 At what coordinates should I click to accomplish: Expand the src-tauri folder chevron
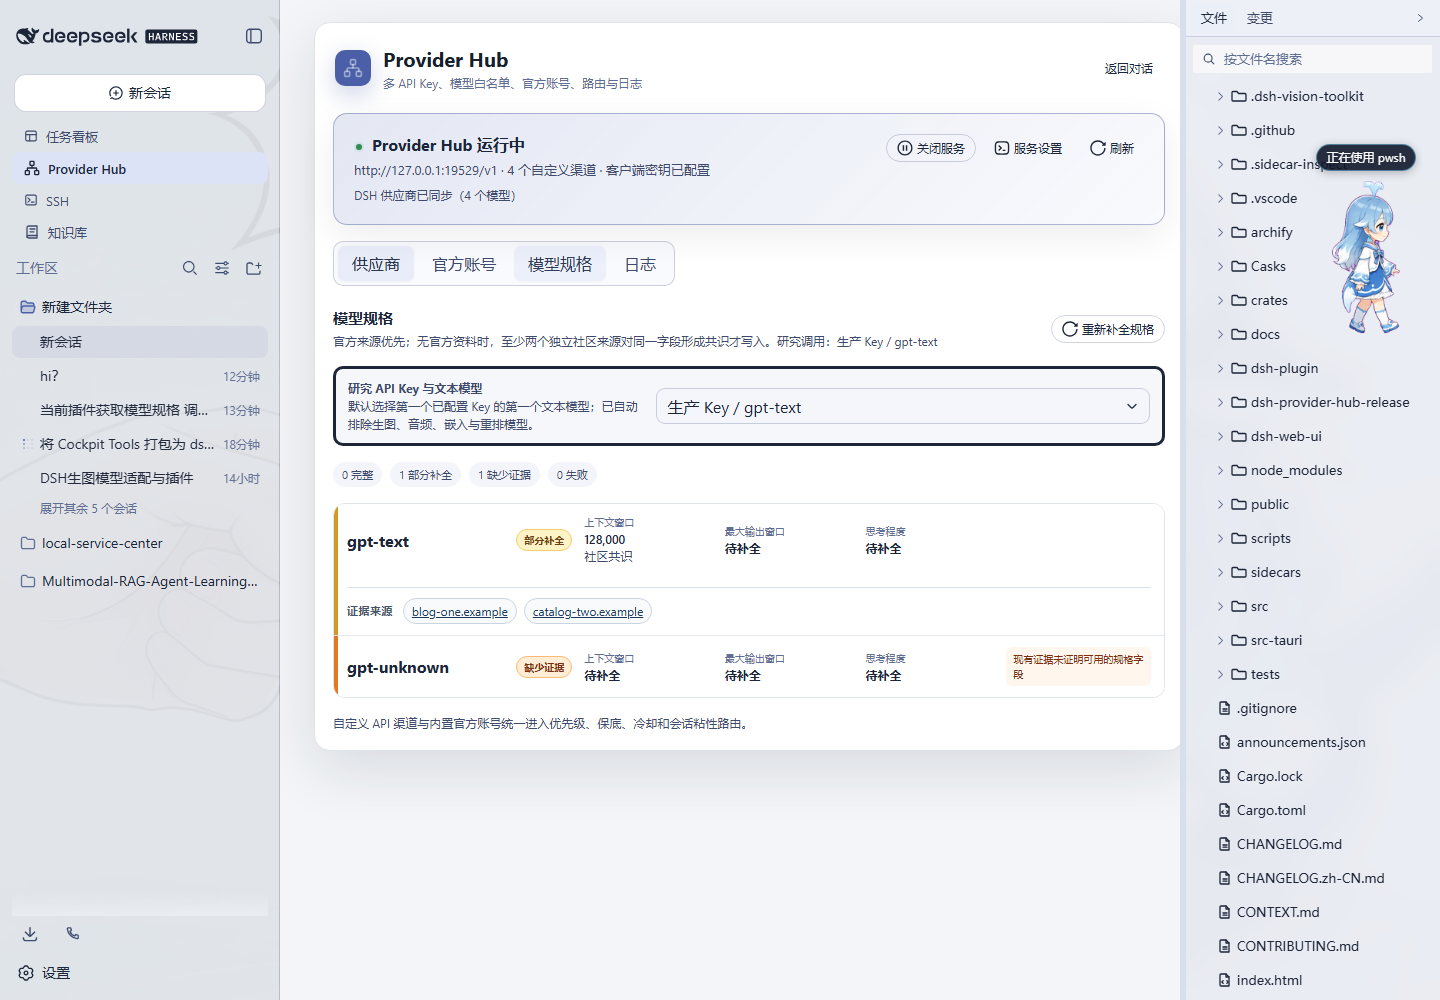(1220, 640)
